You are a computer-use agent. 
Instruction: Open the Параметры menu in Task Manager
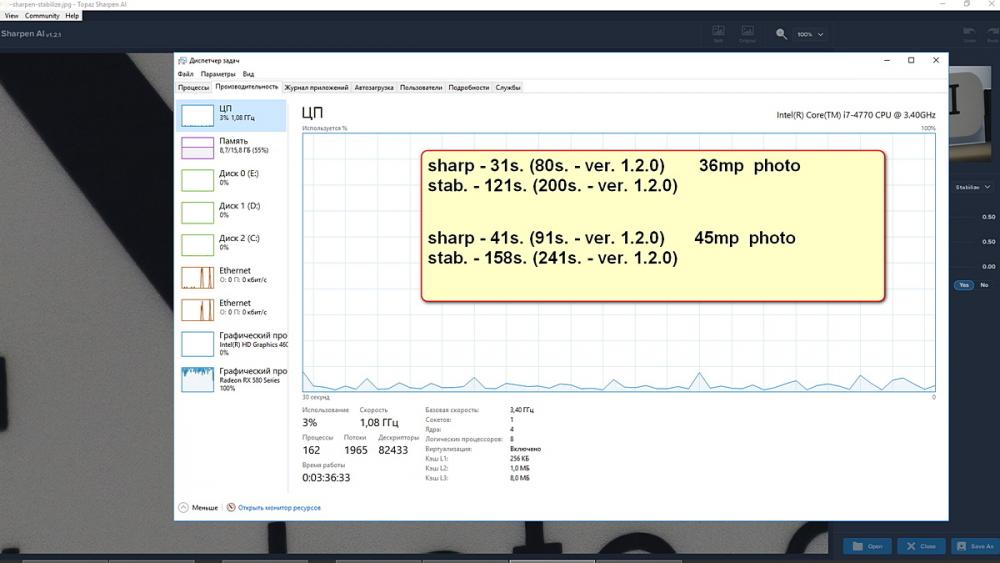point(218,74)
